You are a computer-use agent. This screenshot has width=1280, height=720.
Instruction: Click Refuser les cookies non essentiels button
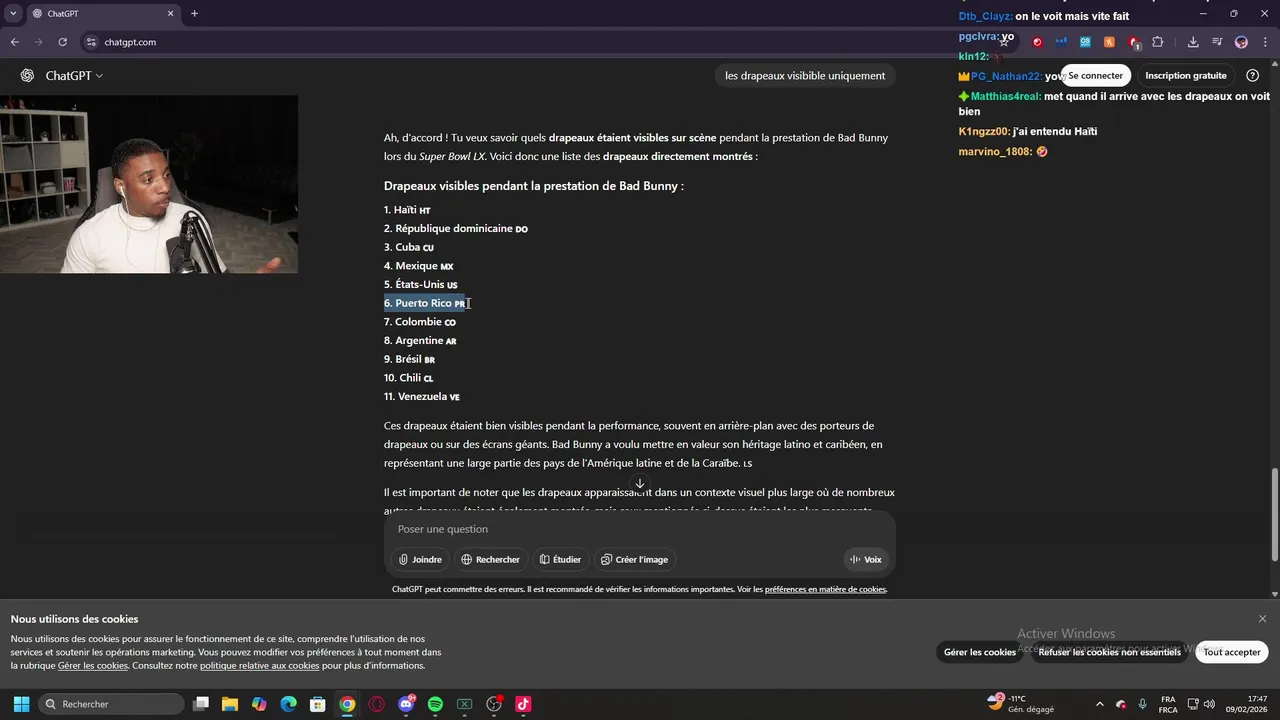[x=1109, y=652]
